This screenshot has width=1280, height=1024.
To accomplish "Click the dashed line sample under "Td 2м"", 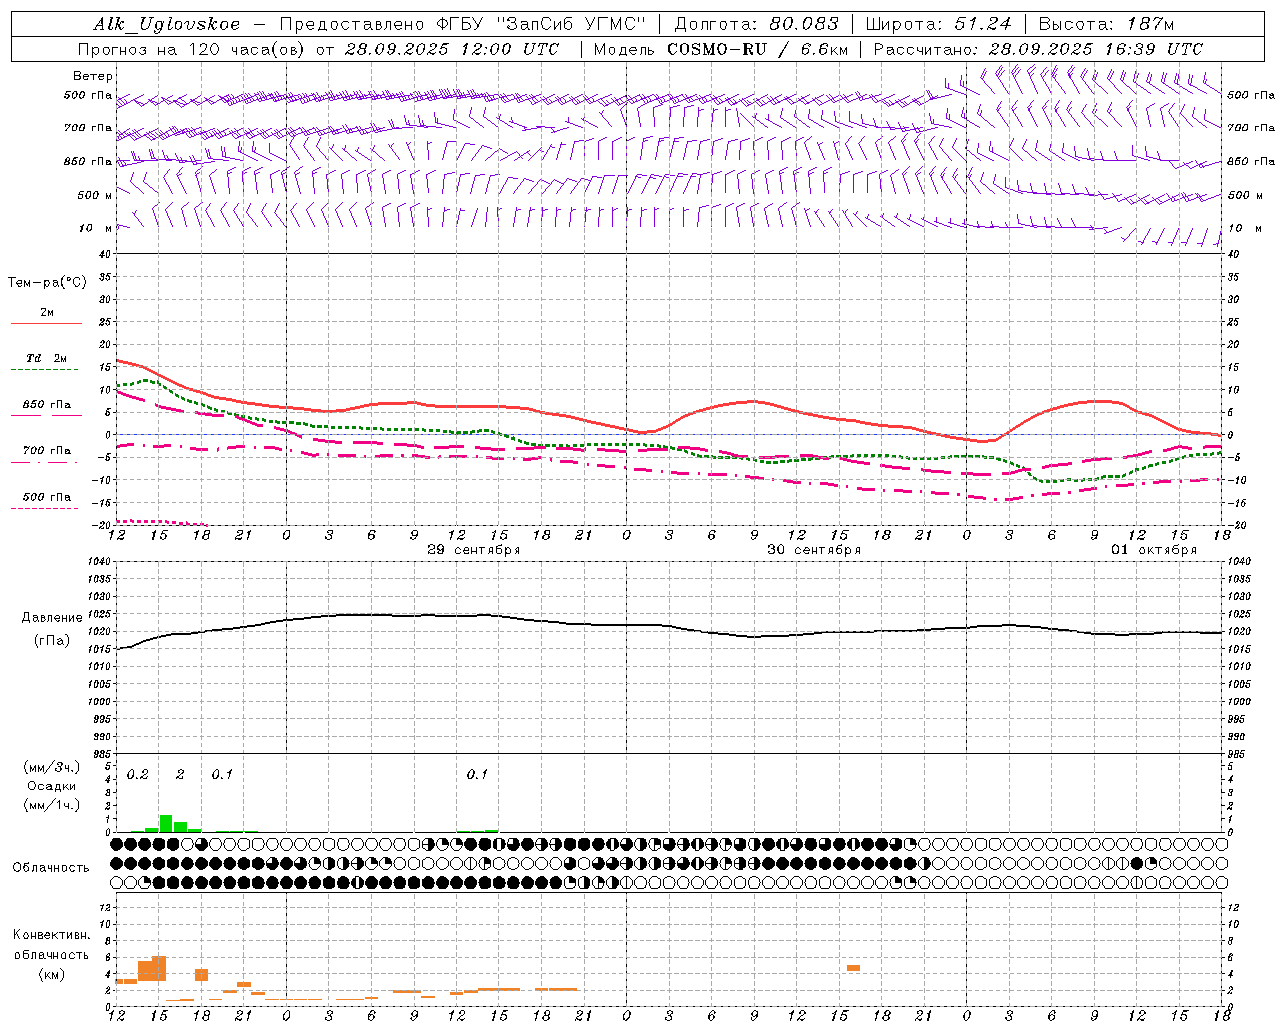I will [46, 370].
